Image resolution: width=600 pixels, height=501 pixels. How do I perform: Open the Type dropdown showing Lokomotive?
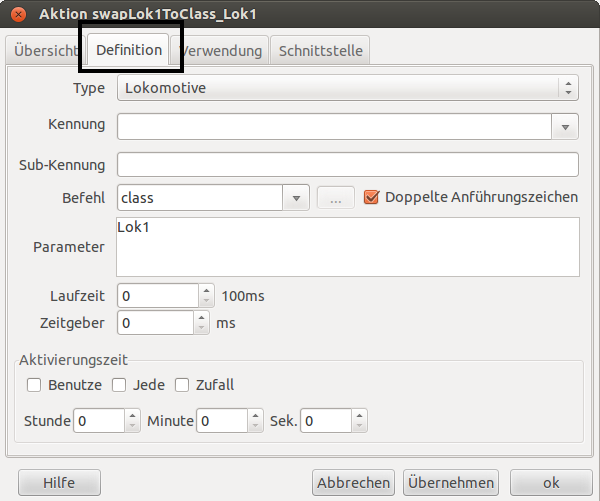coord(348,88)
